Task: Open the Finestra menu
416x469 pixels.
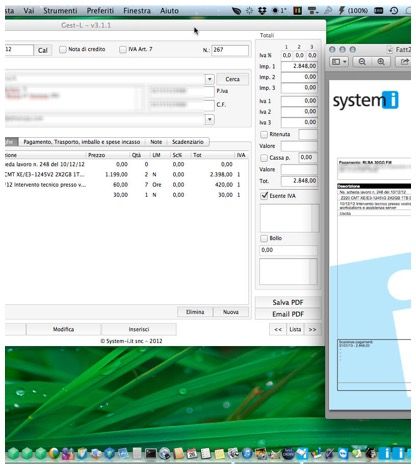Action: pos(137,11)
